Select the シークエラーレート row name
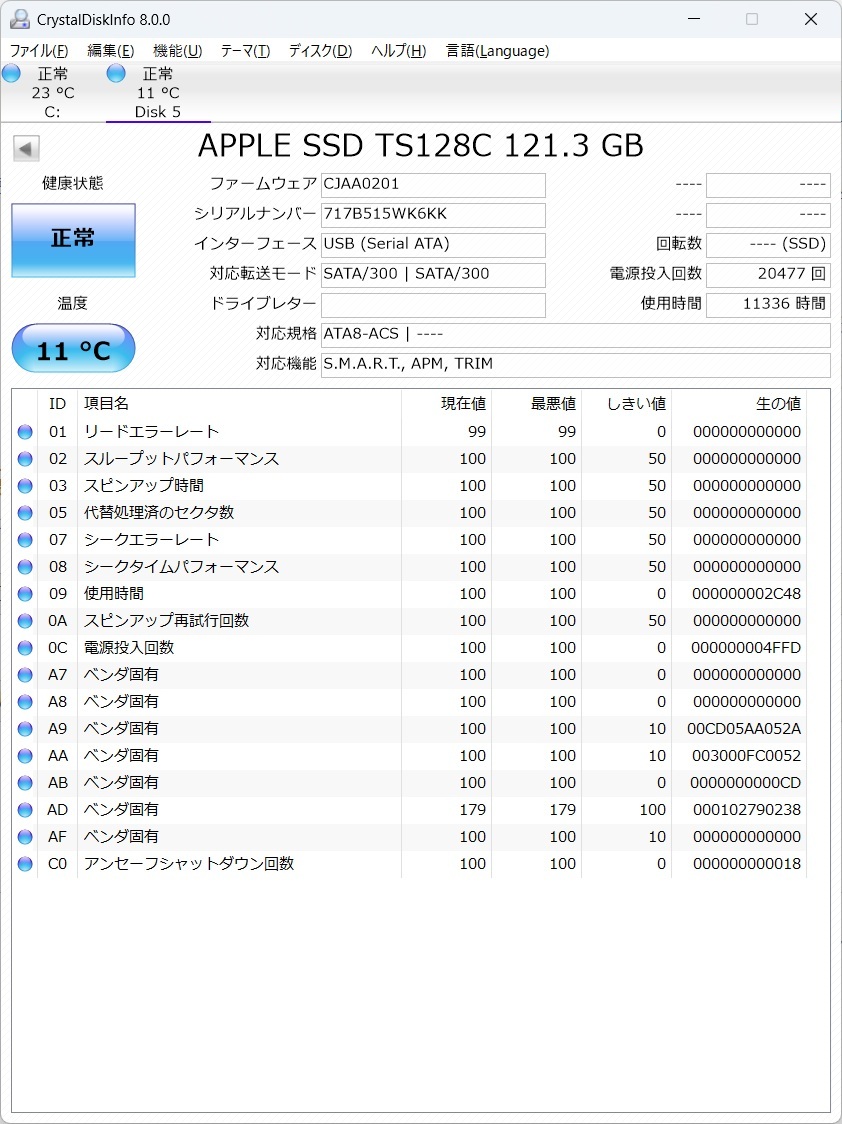842x1124 pixels. (x=152, y=540)
